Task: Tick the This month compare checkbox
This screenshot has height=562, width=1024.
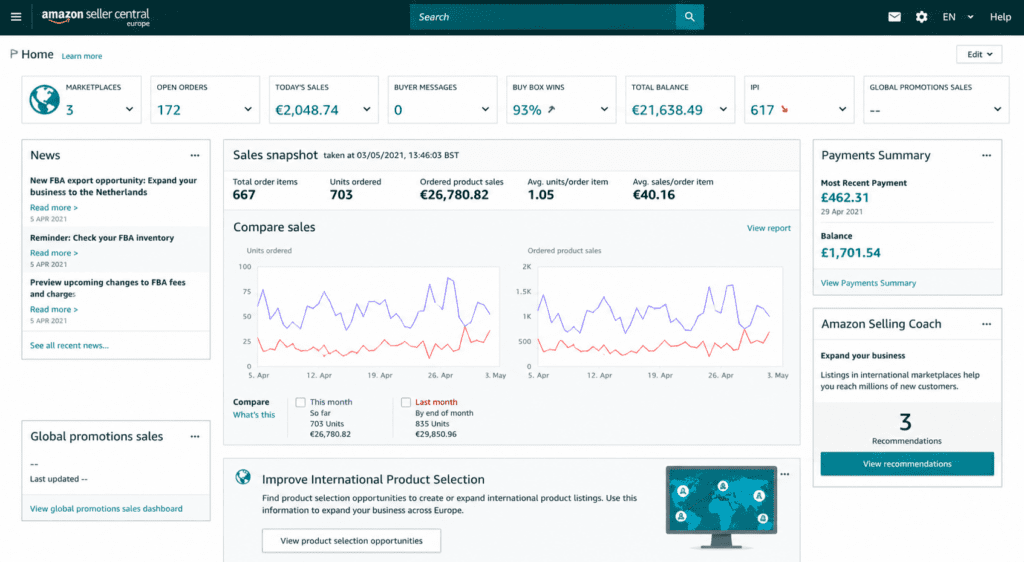Action: click(300, 402)
